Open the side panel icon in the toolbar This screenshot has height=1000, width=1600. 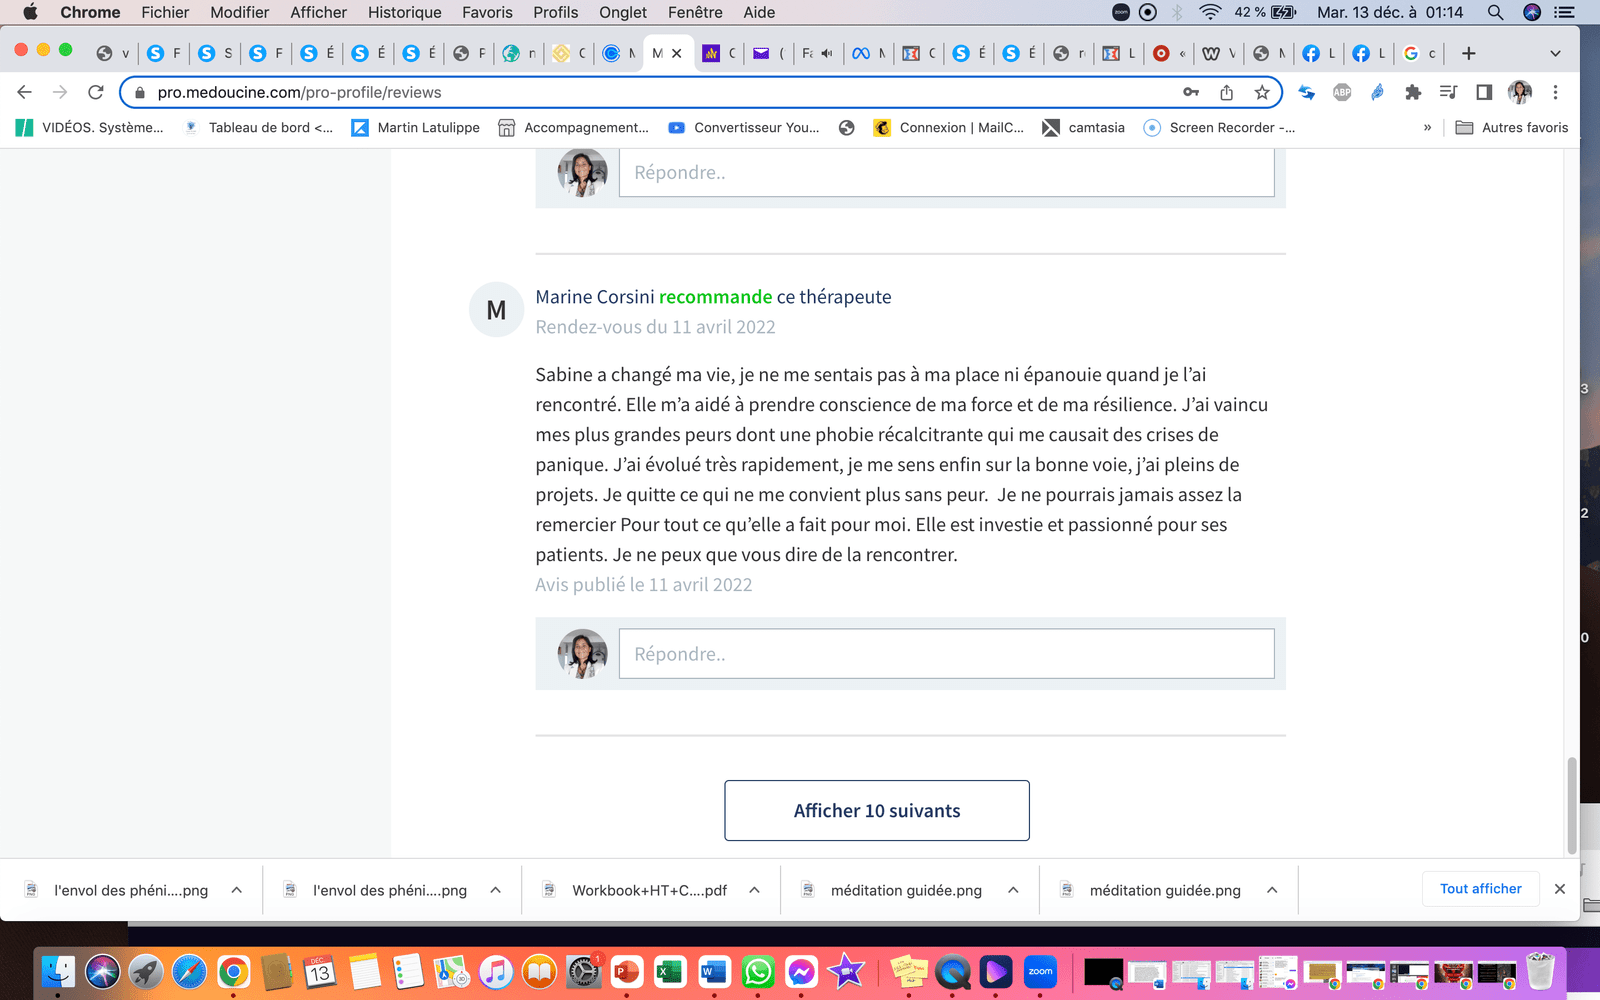pyautogui.click(x=1484, y=92)
